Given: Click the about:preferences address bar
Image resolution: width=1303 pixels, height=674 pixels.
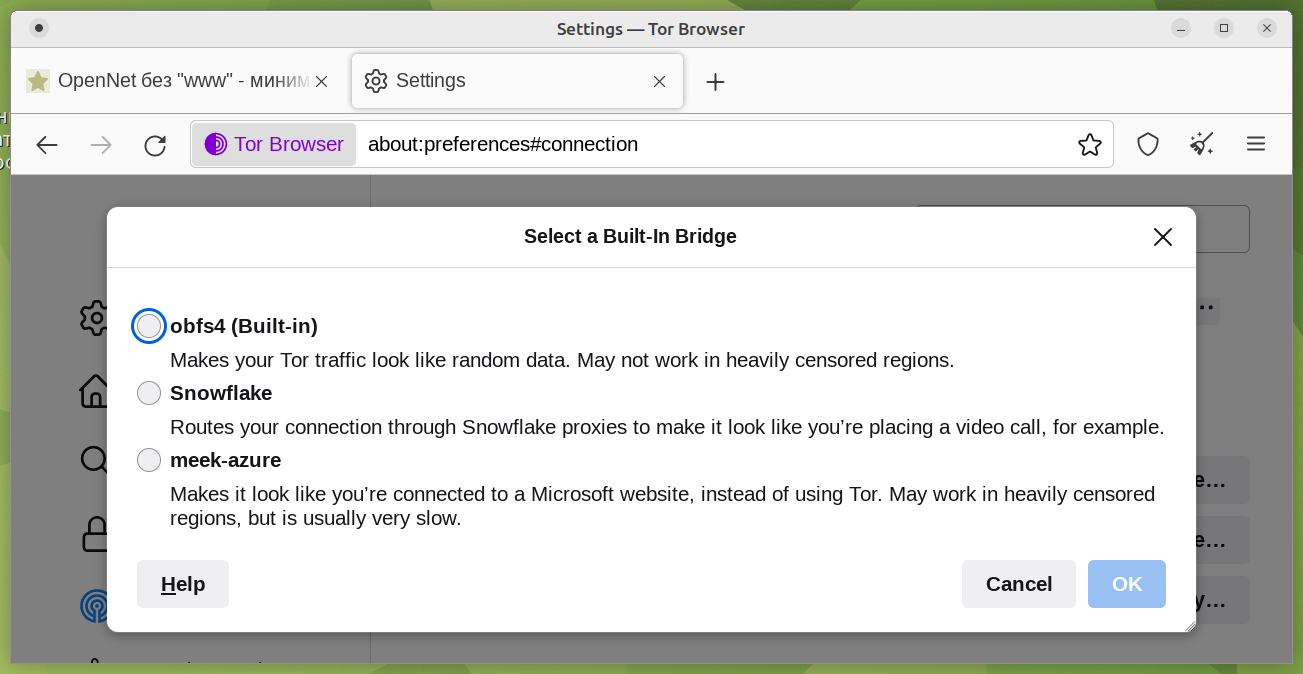Looking at the screenshot, I should coord(700,145).
